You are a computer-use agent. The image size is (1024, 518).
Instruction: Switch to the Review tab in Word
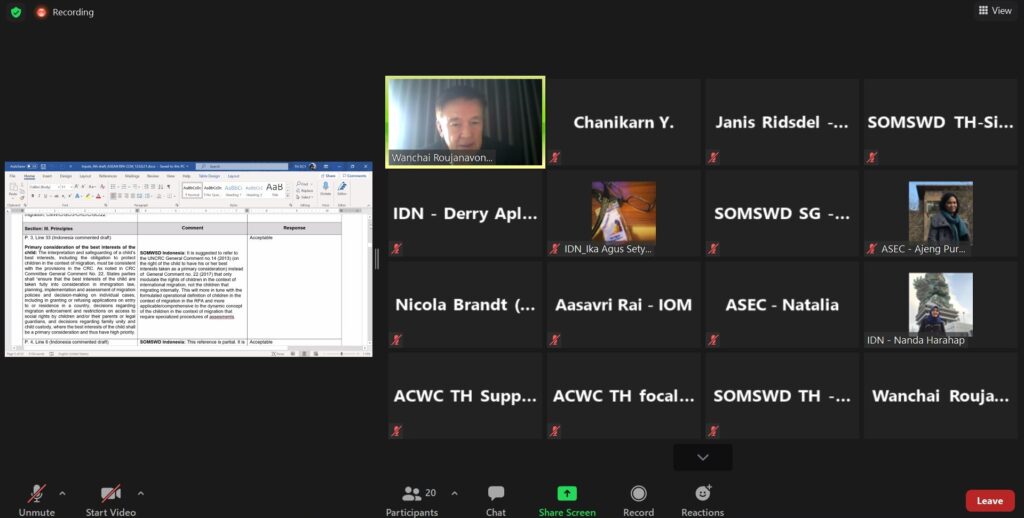(153, 176)
